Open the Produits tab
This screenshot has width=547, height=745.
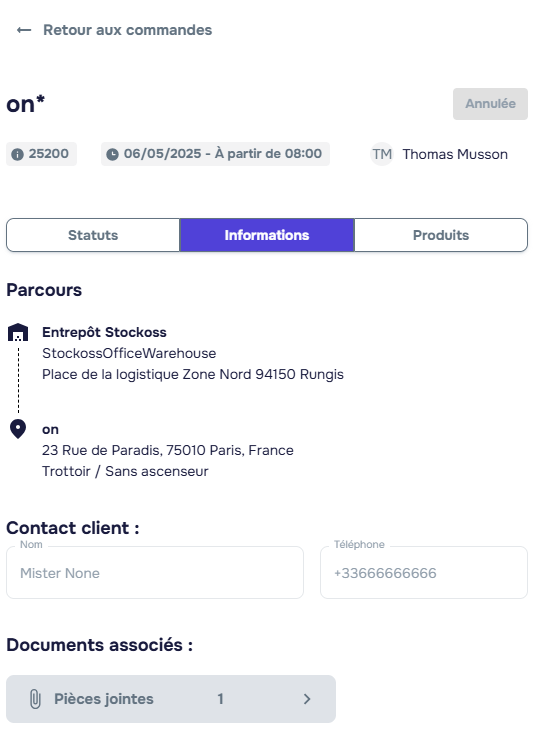pyautogui.click(x=441, y=235)
